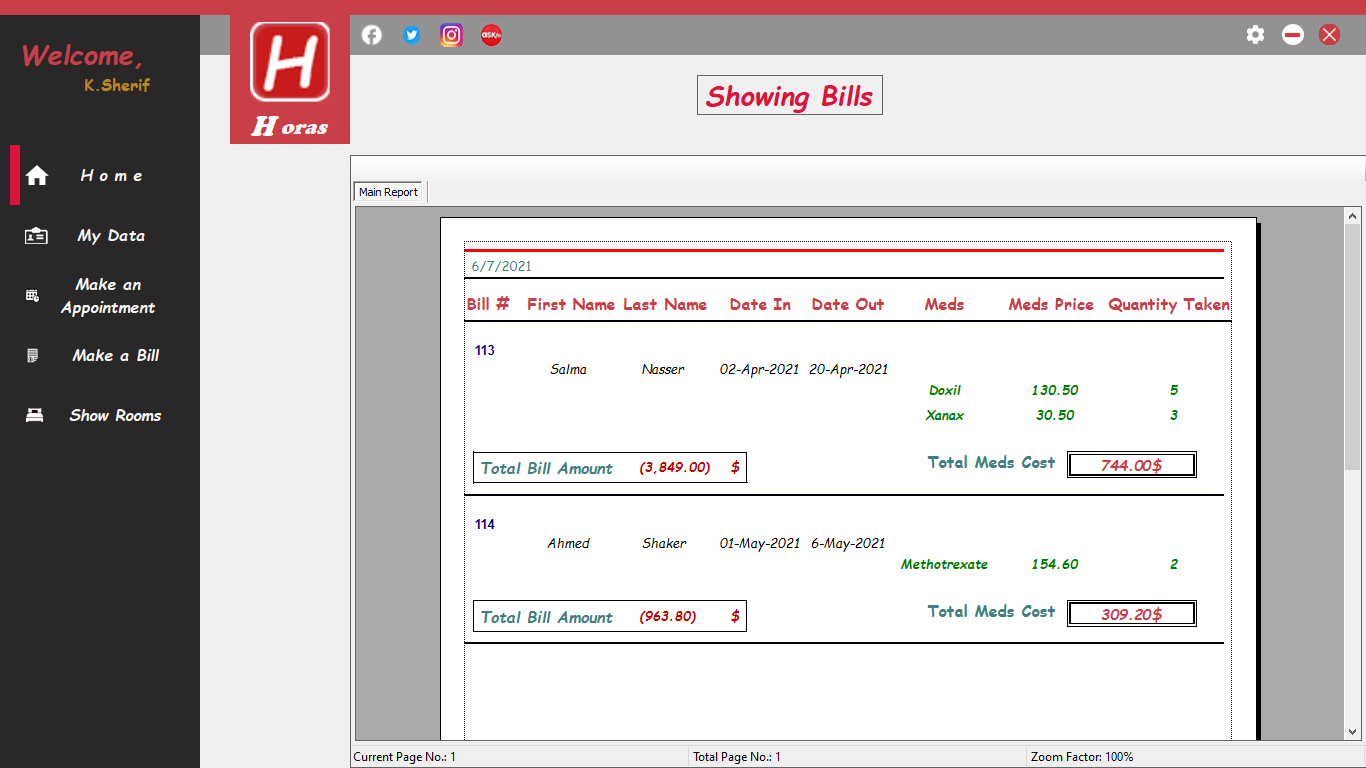Viewport: 1366px width, 768px height.
Task: Minimize the app with red minus icon
Action: click(x=1293, y=35)
